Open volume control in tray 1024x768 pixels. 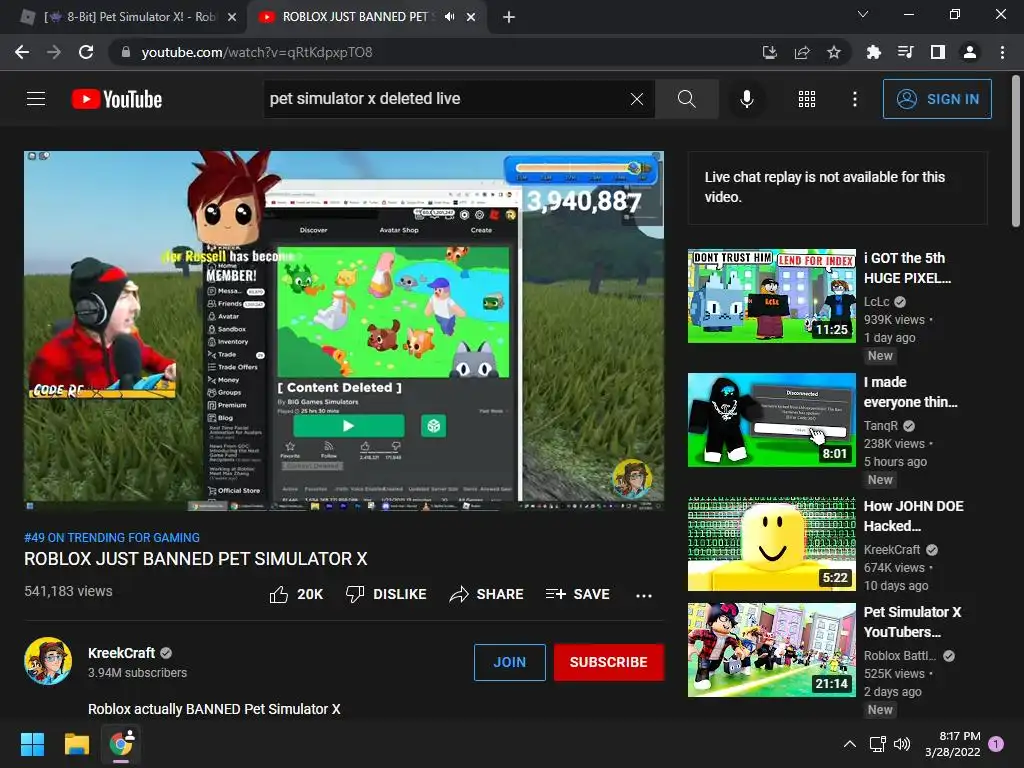902,744
